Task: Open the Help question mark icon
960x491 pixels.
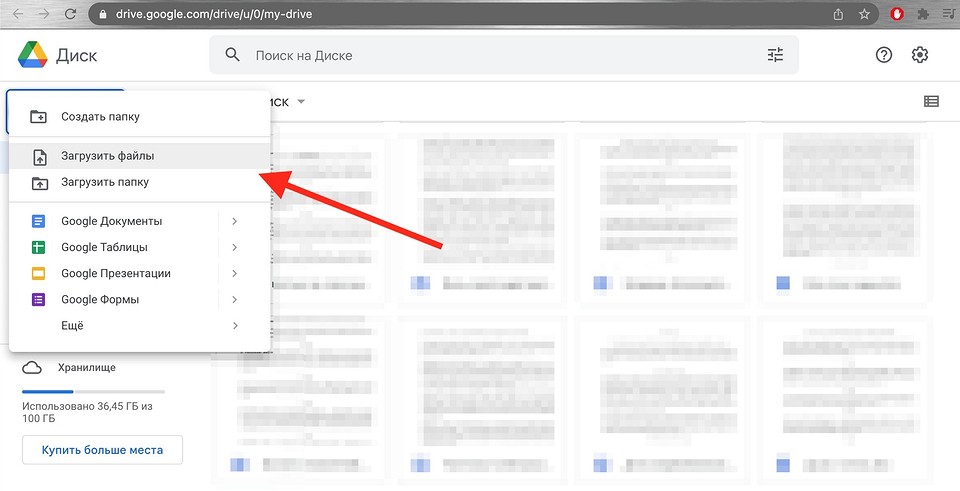Action: point(884,55)
